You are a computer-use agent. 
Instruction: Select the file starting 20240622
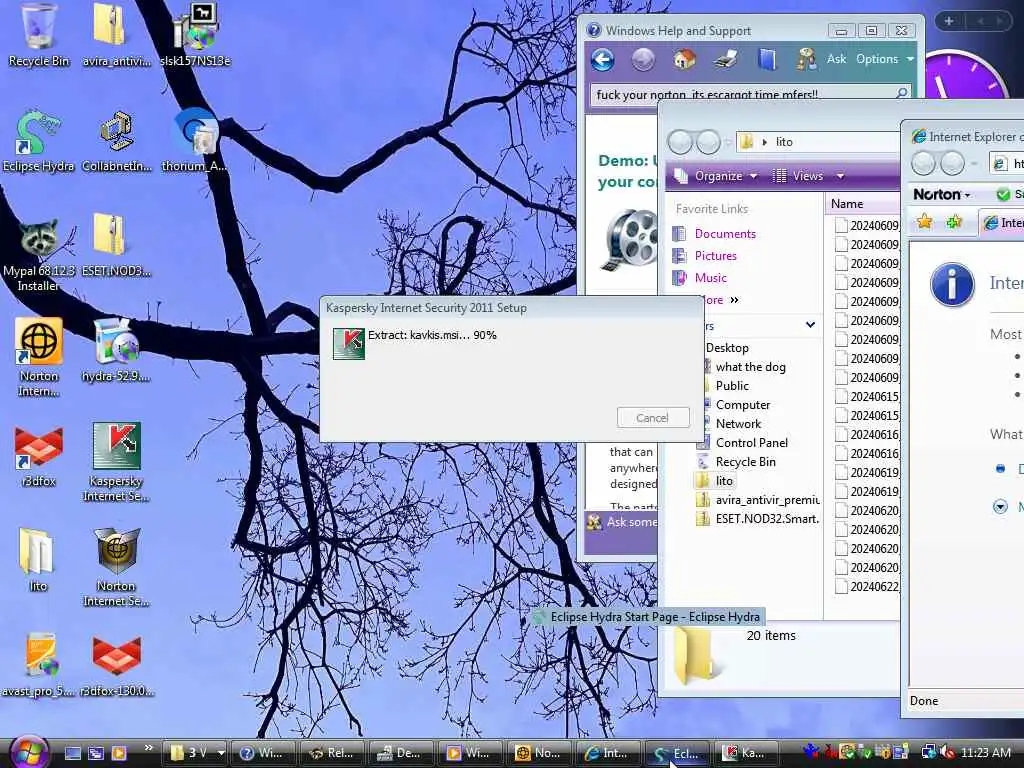867,586
